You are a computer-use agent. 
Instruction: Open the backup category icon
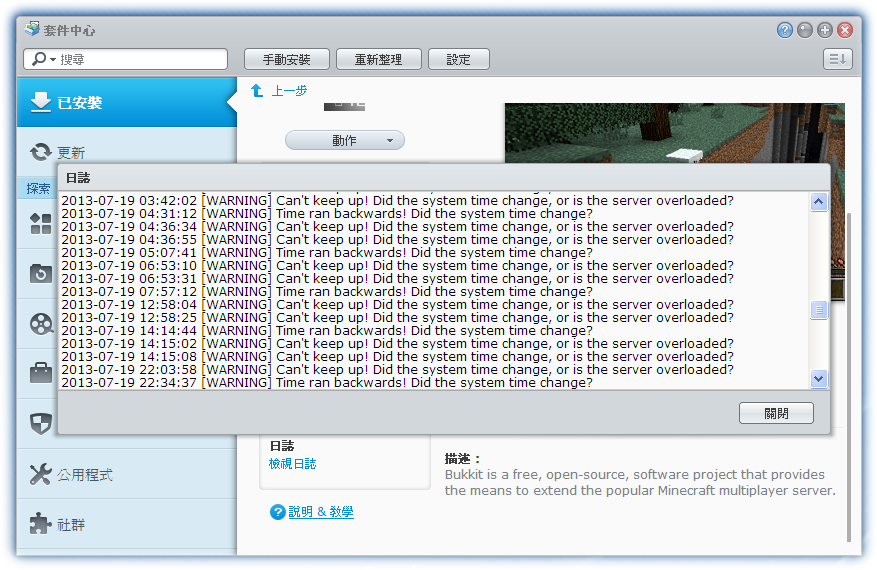[x=41, y=273]
